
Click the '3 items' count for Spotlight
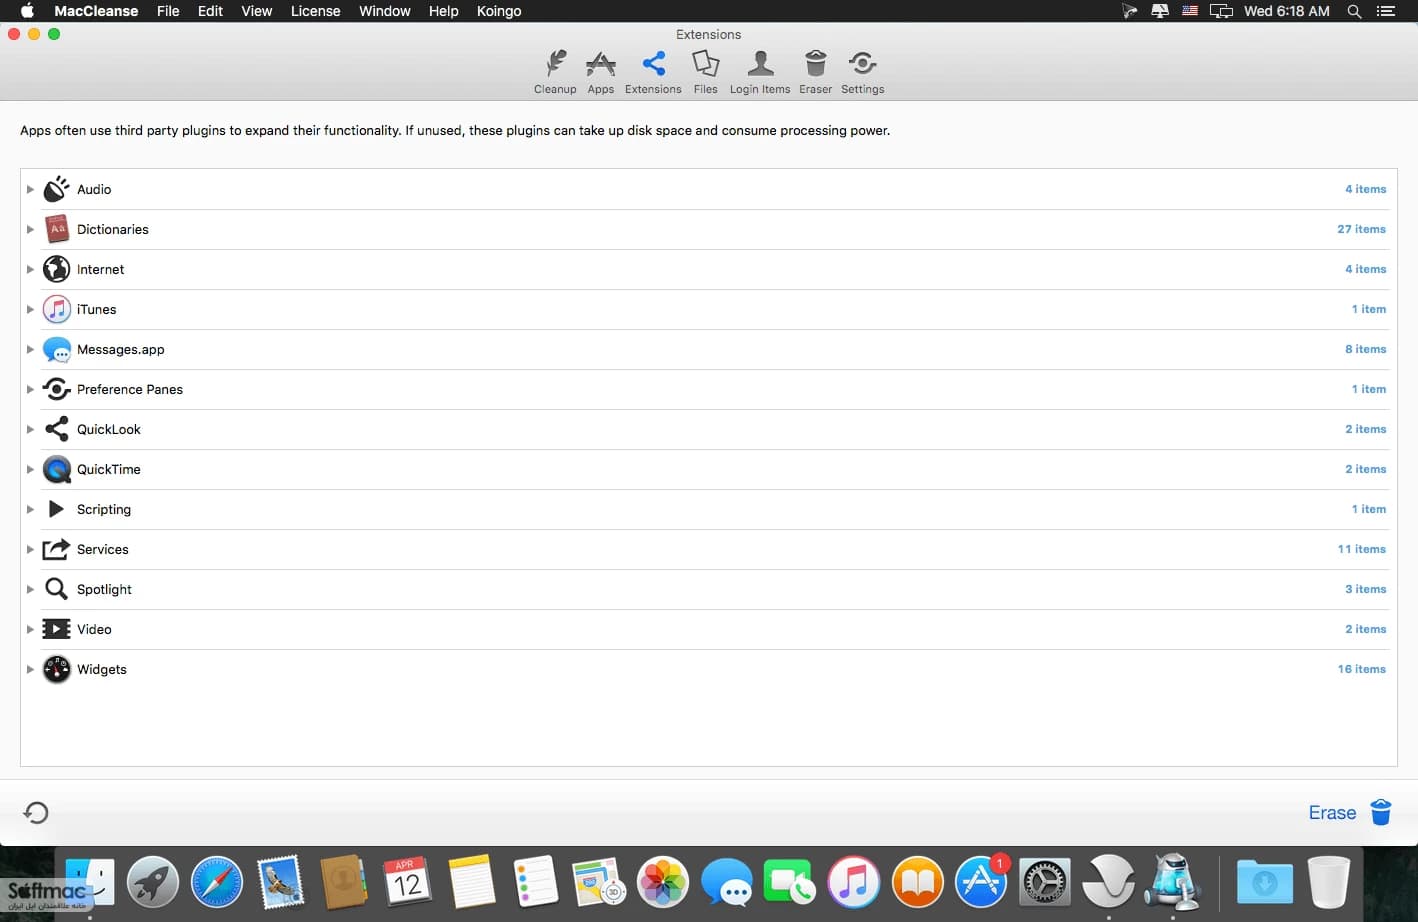(1365, 589)
